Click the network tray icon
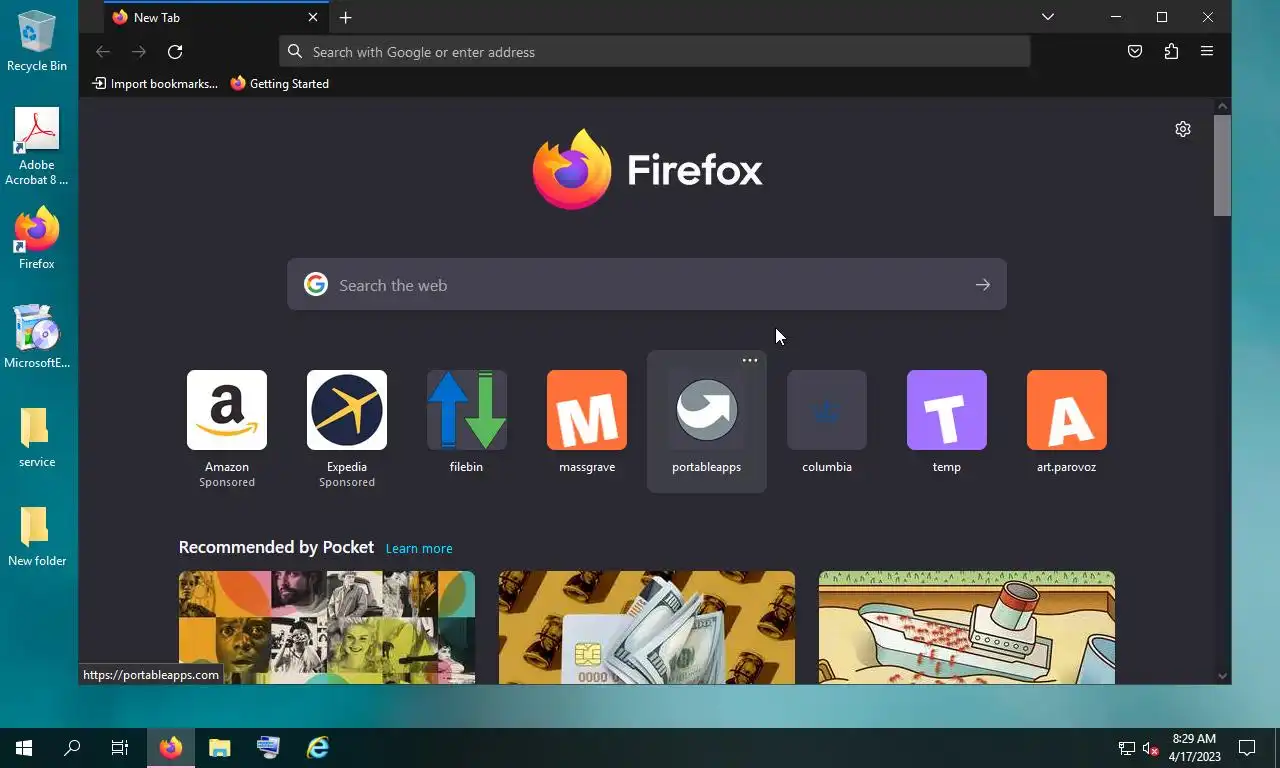 (x=1127, y=748)
